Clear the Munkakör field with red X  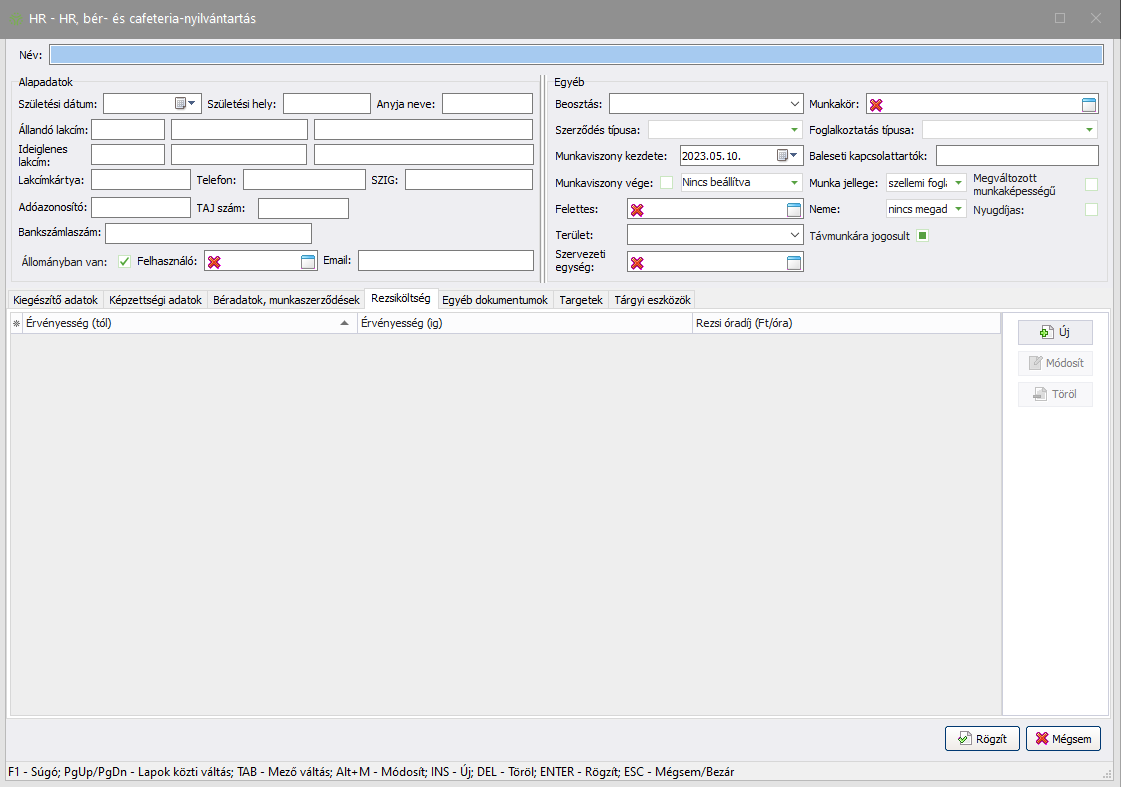877,105
